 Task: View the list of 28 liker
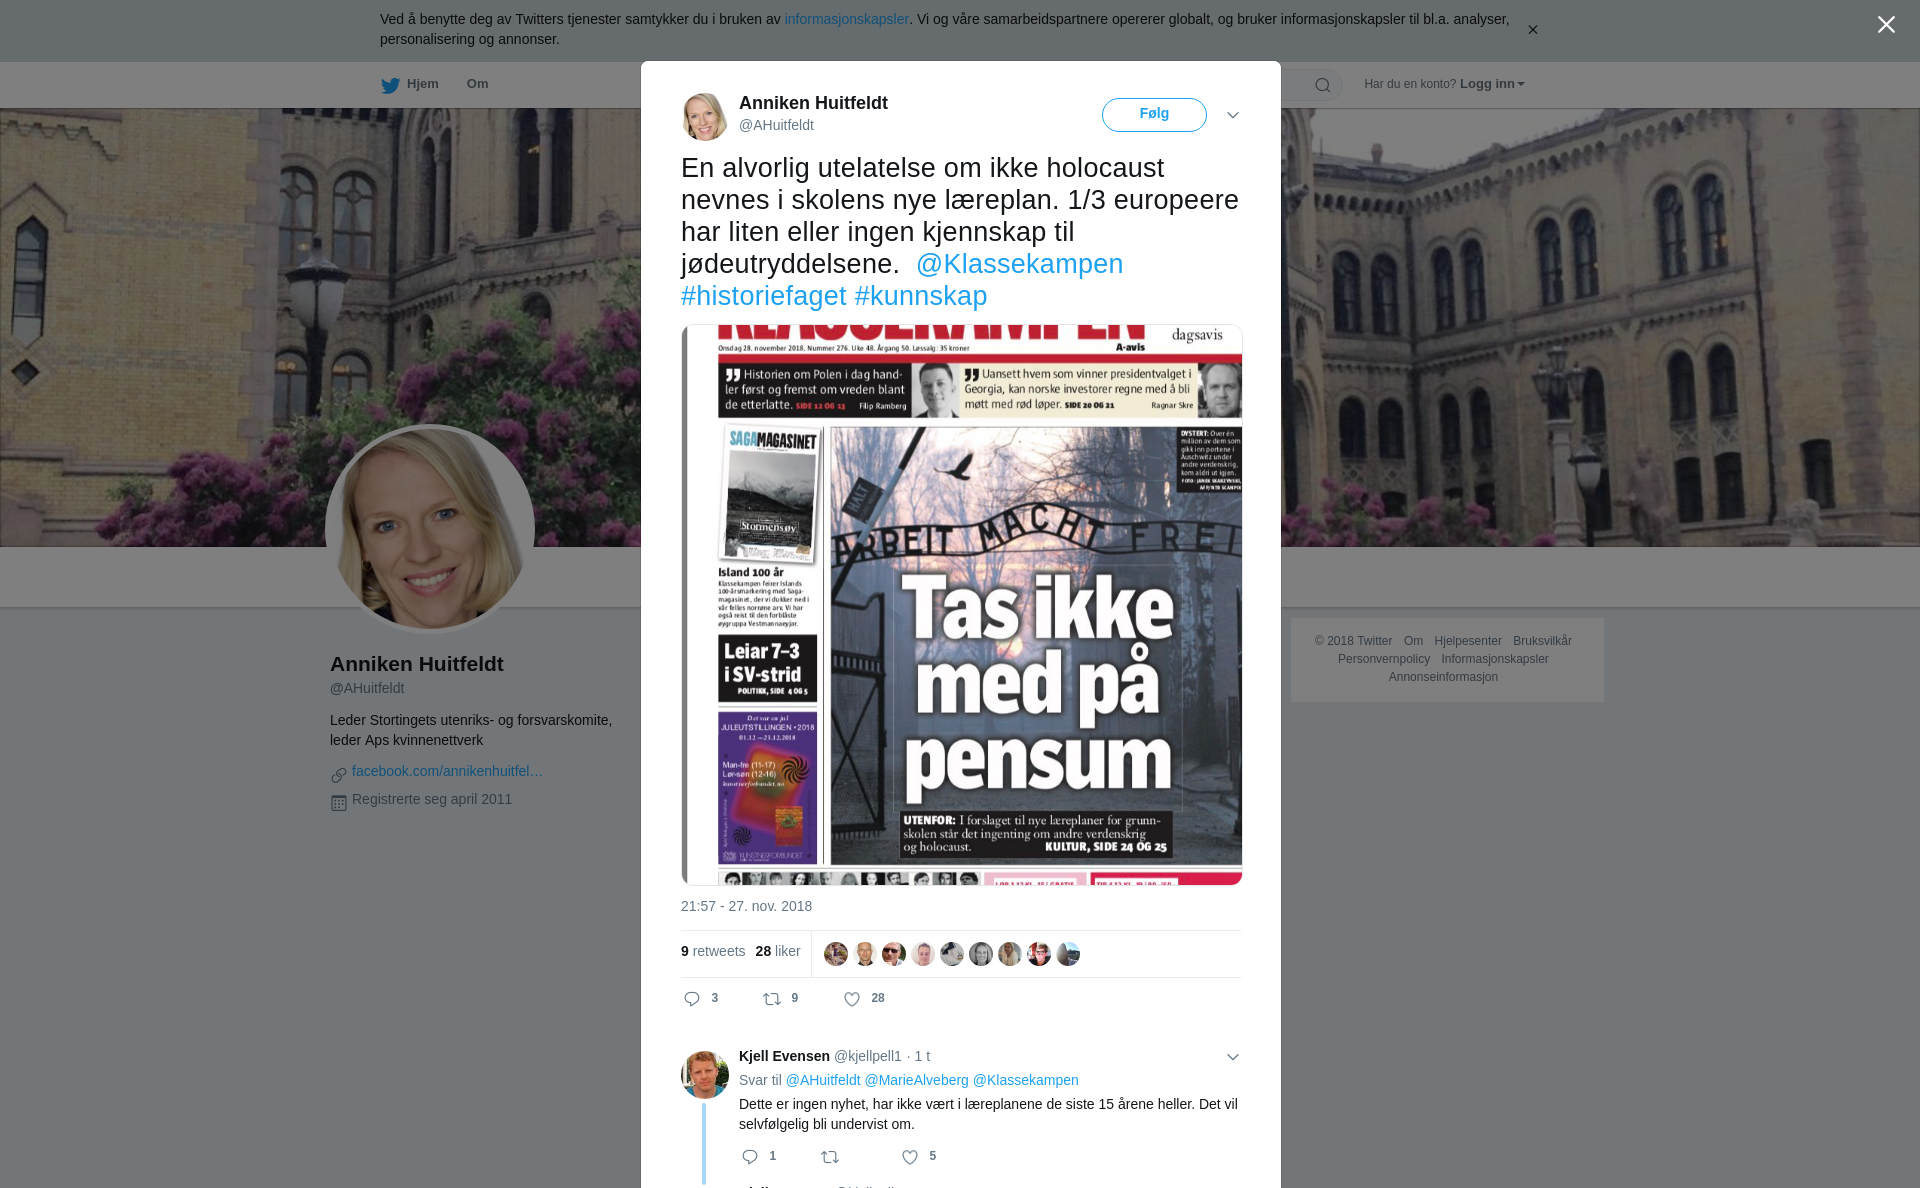pyautogui.click(x=778, y=951)
